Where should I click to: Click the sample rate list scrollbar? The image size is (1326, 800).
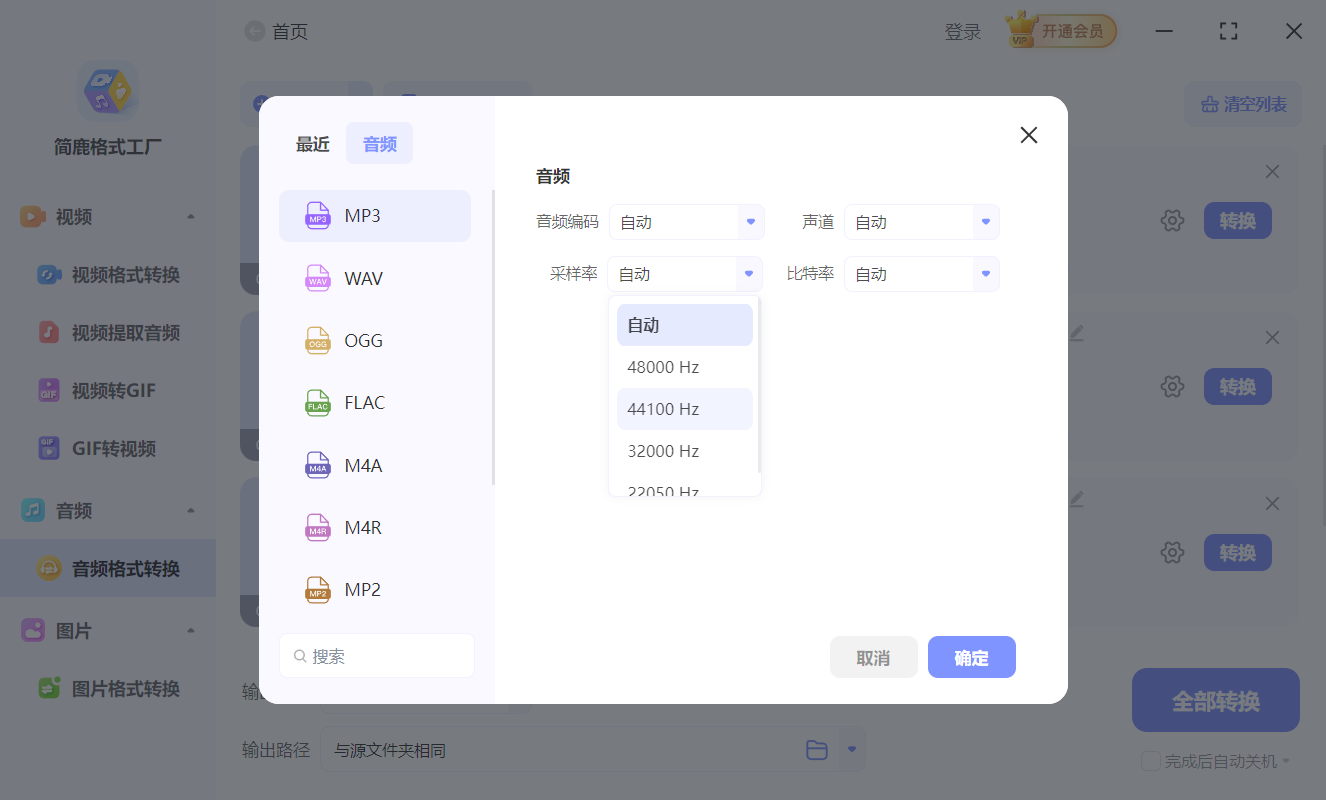pos(759,385)
